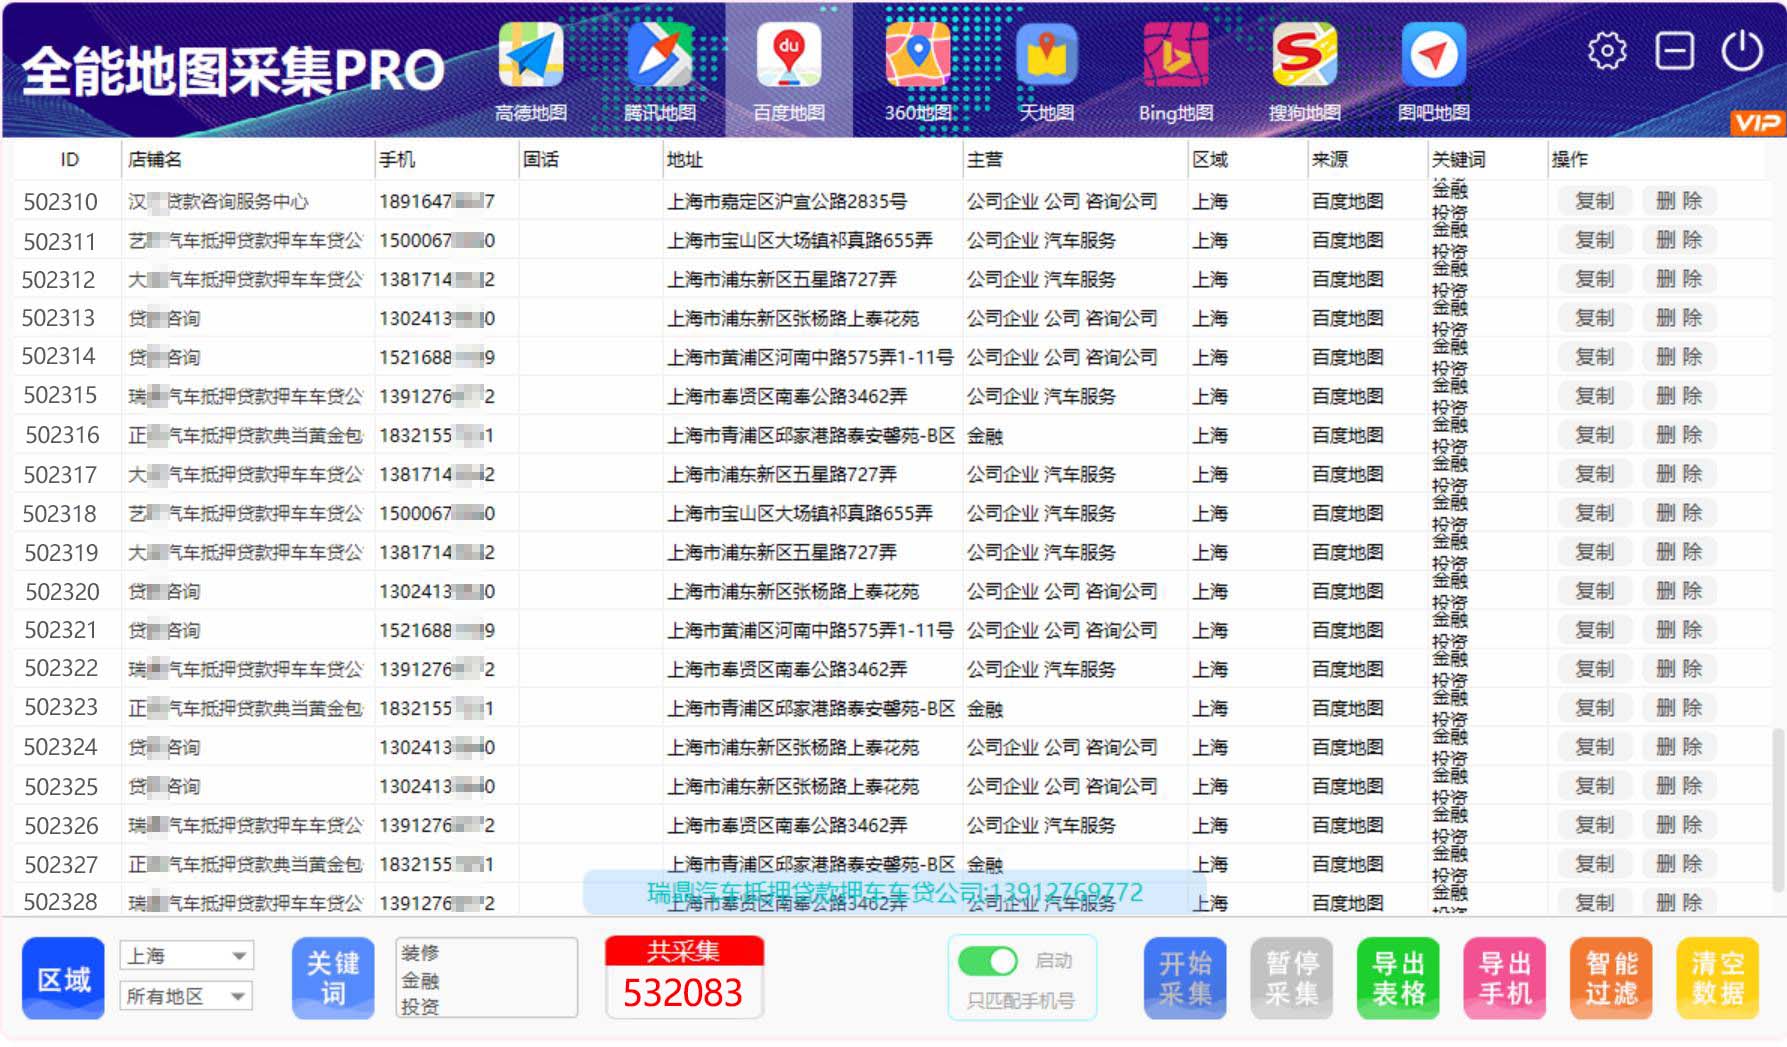Image resolution: width=1787 pixels, height=1047 pixels.
Task: Click the power exit icon
Action: (x=1741, y=51)
